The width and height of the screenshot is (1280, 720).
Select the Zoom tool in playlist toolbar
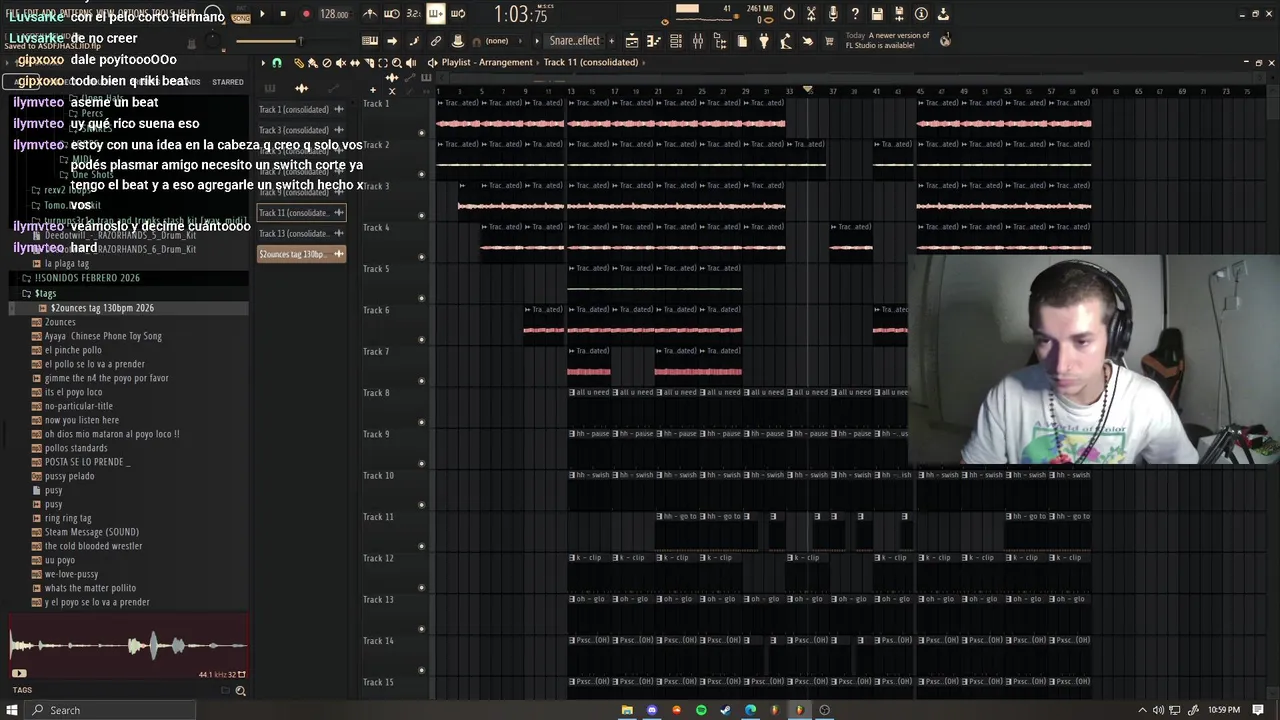pos(396,63)
